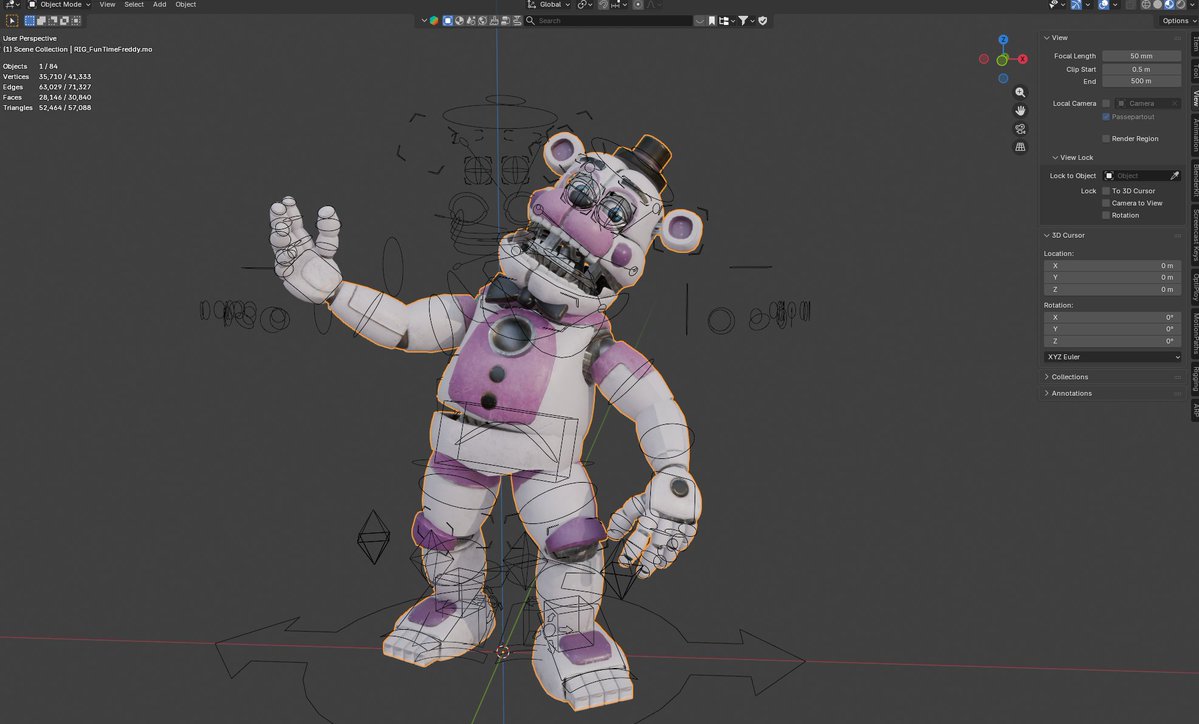This screenshot has width=1199, height=724.
Task: Toggle the show gizmo icon
Action: point(1076,5)
